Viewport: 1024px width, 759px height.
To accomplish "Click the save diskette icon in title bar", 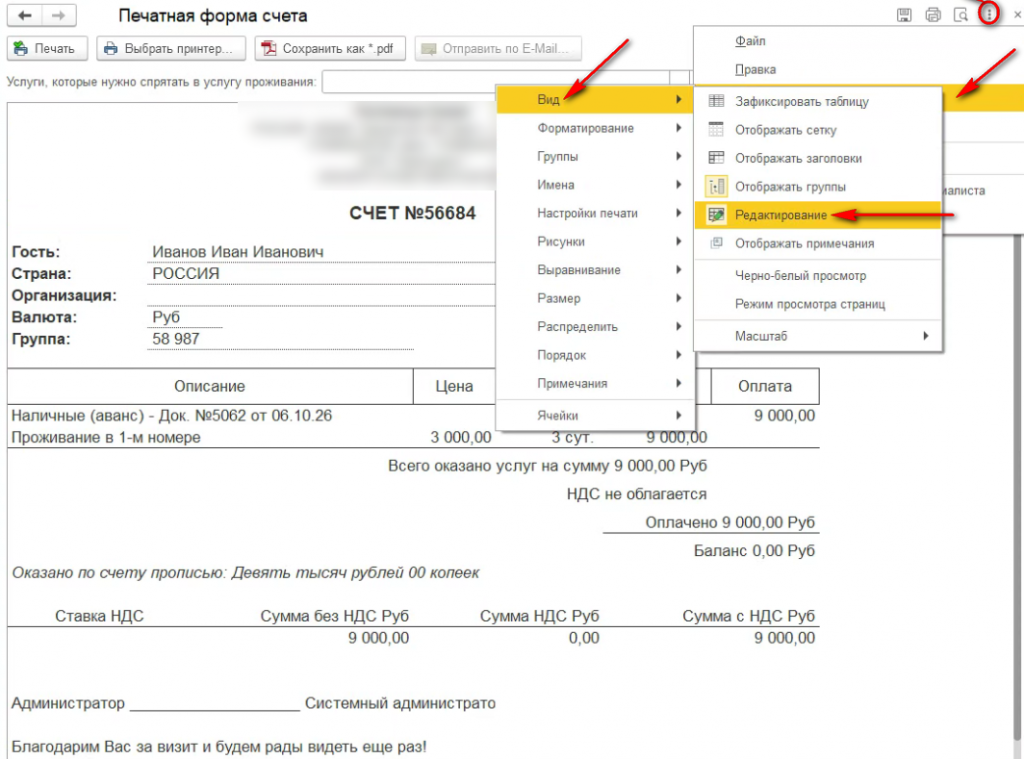I will (904, 15).
